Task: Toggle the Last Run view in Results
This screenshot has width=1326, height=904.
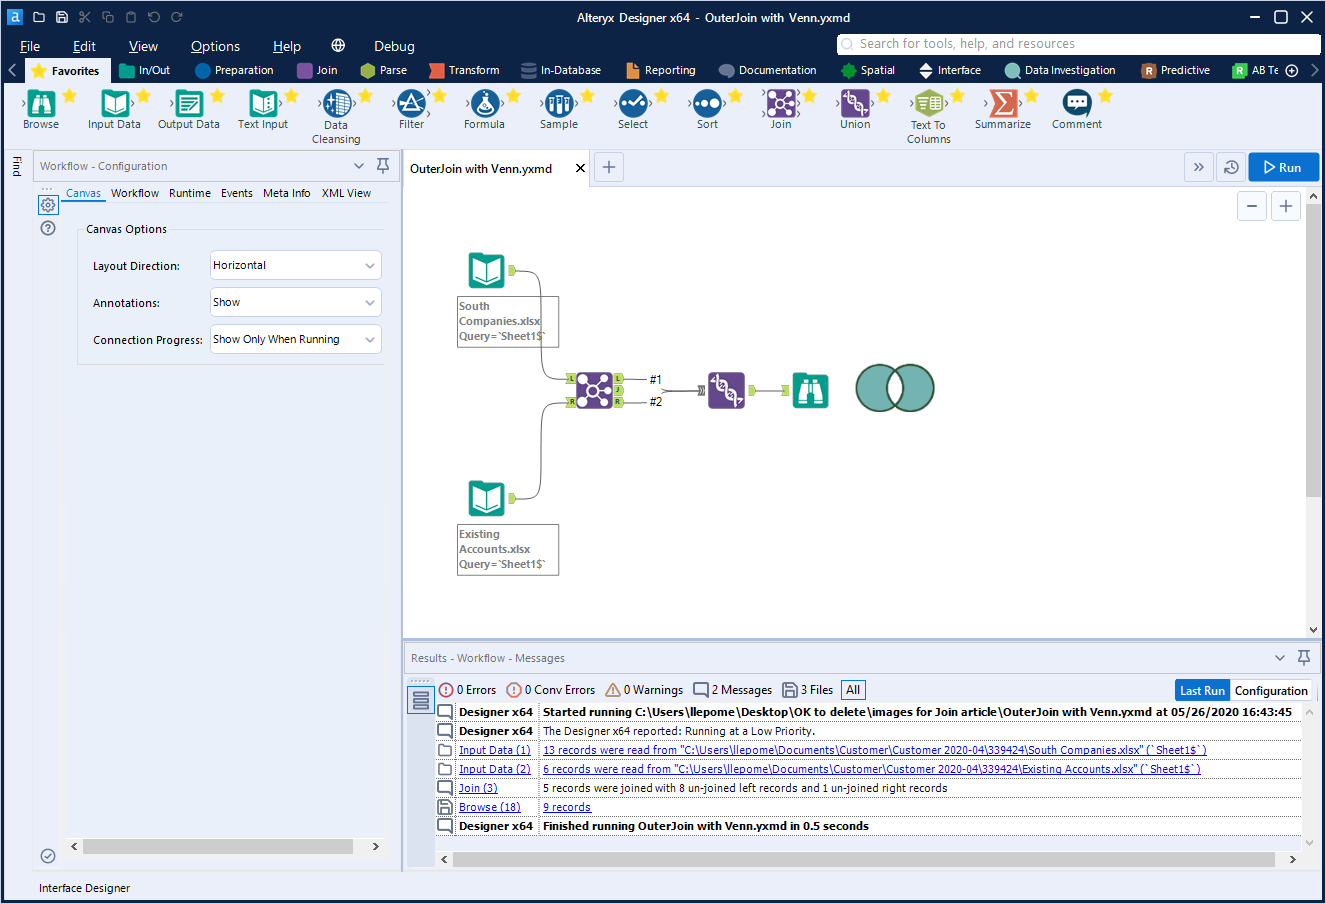Action: click(x=1202, y=690)
